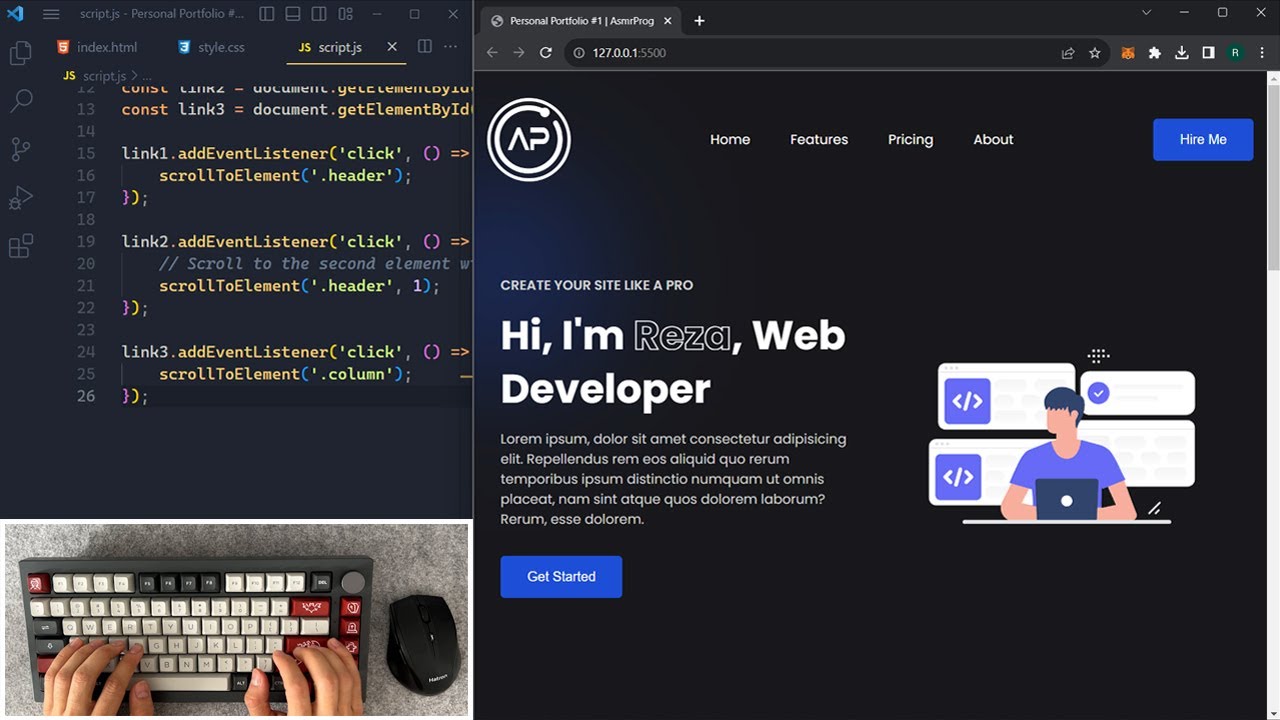Open editor More Actions ellipsis menu

[x=451, y=47]
